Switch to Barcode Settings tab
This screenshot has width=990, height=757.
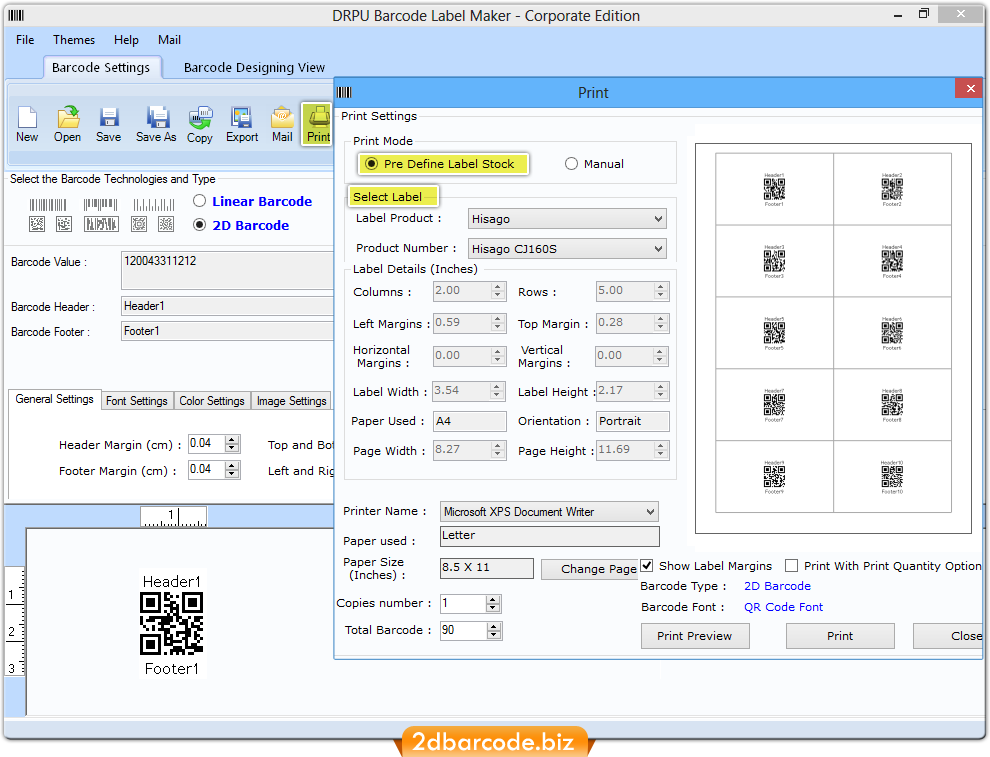point(101,68)
